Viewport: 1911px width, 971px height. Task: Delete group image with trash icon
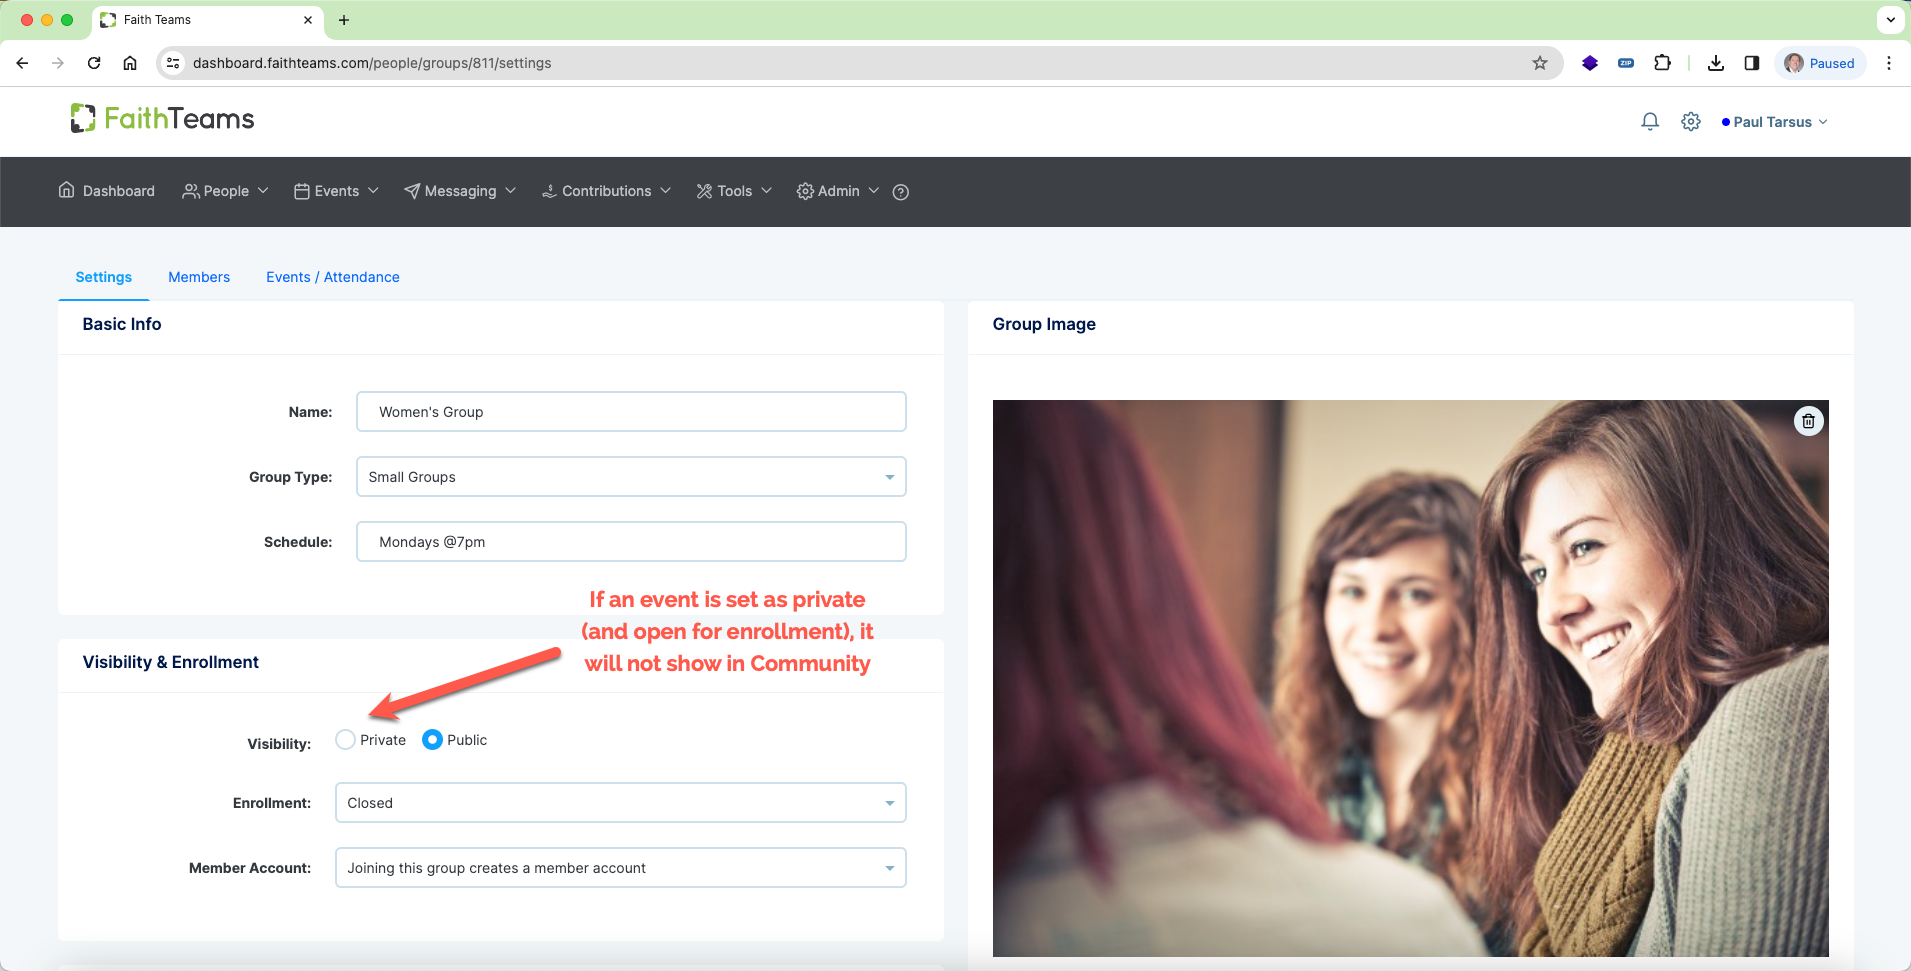tap(1808, 421)
